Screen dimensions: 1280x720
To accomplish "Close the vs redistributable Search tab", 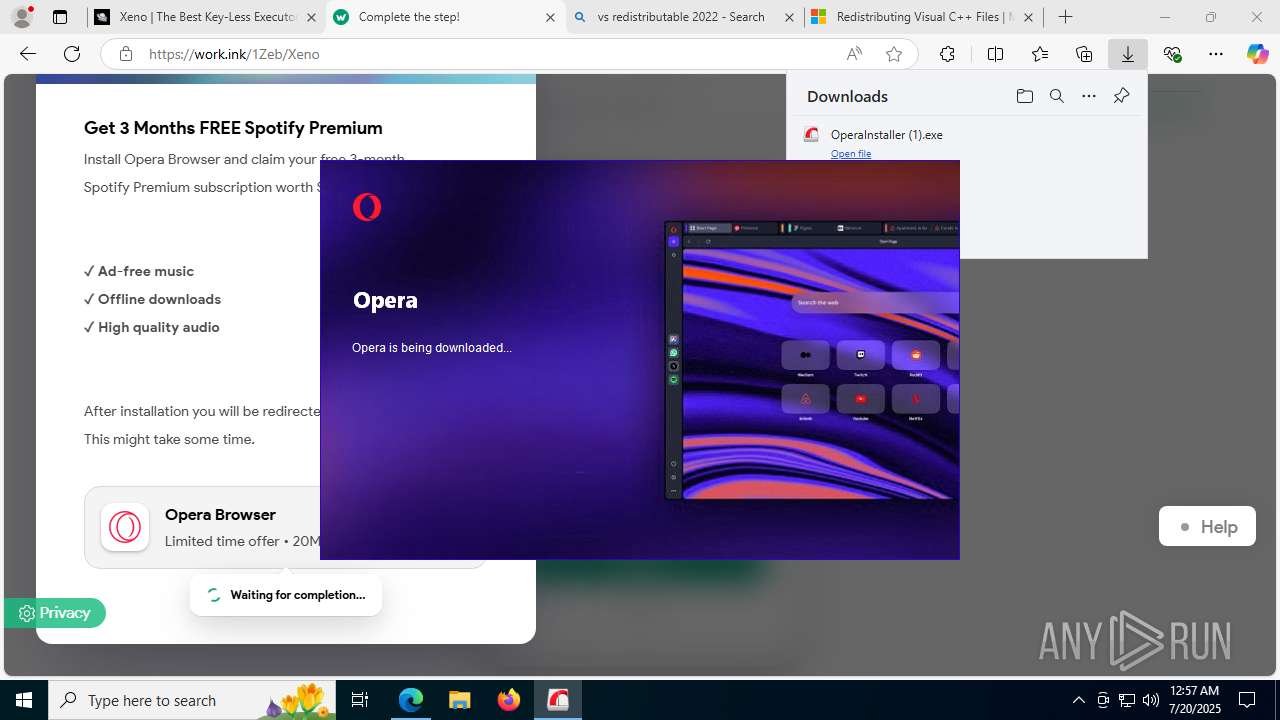I will coord(789,17).
